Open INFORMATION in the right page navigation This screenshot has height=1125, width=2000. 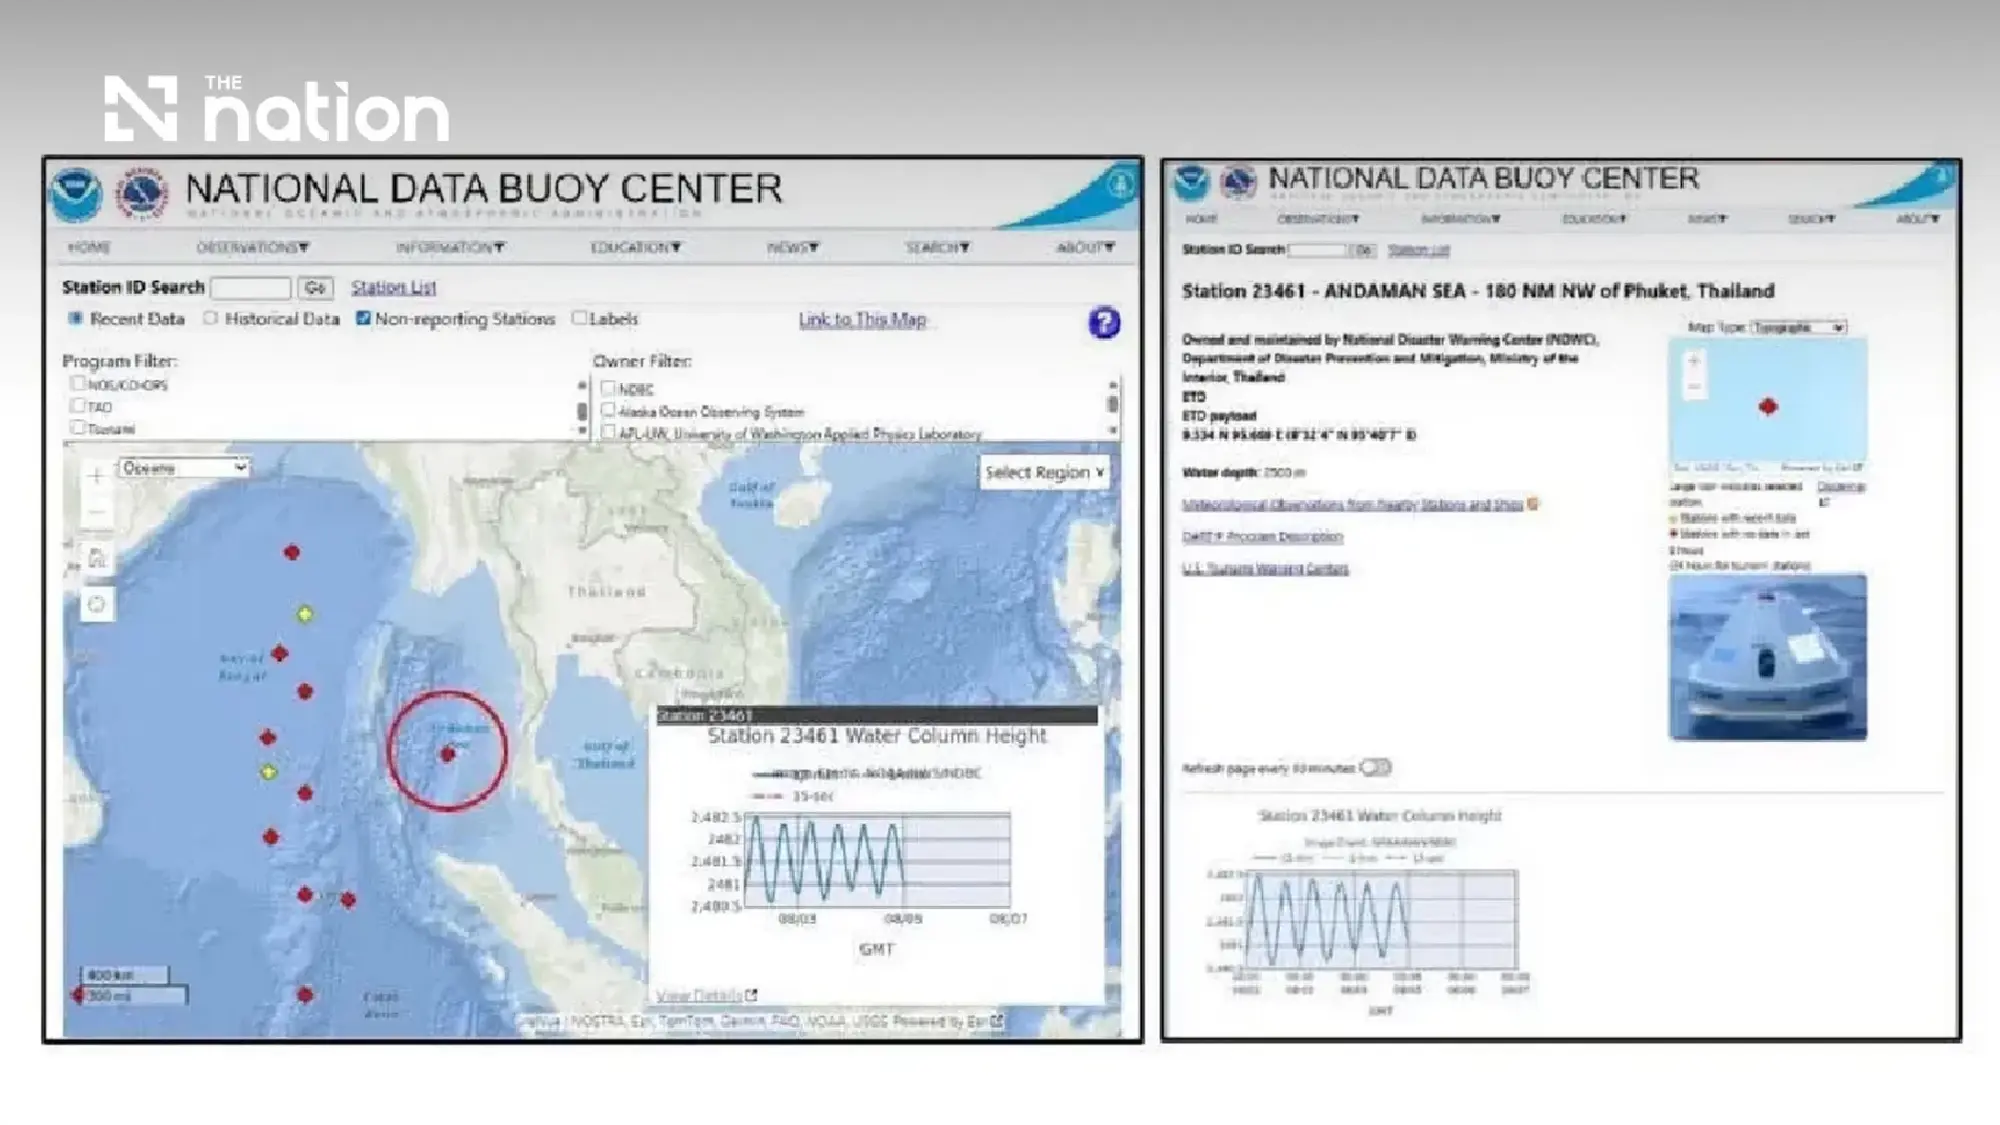click(1461, 219)
